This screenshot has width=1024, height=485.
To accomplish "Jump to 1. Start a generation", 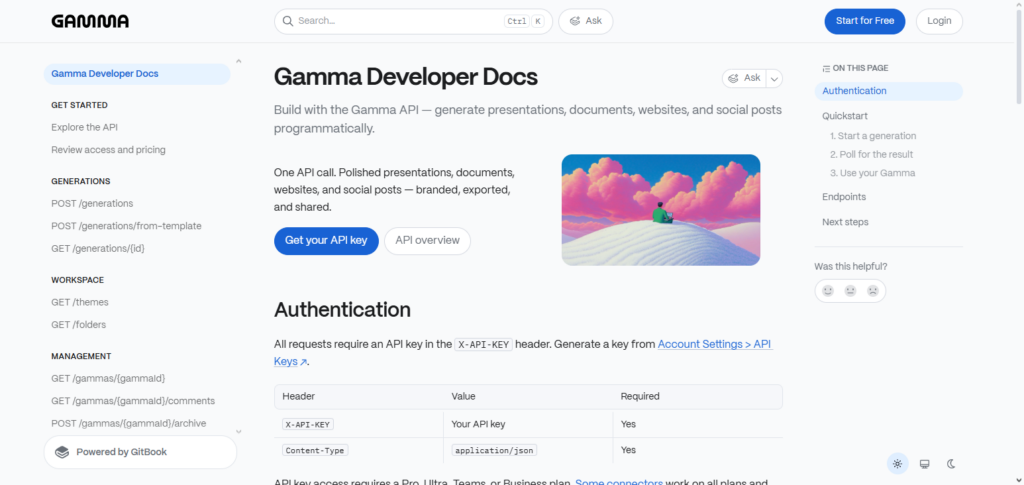I will (872, 136).
